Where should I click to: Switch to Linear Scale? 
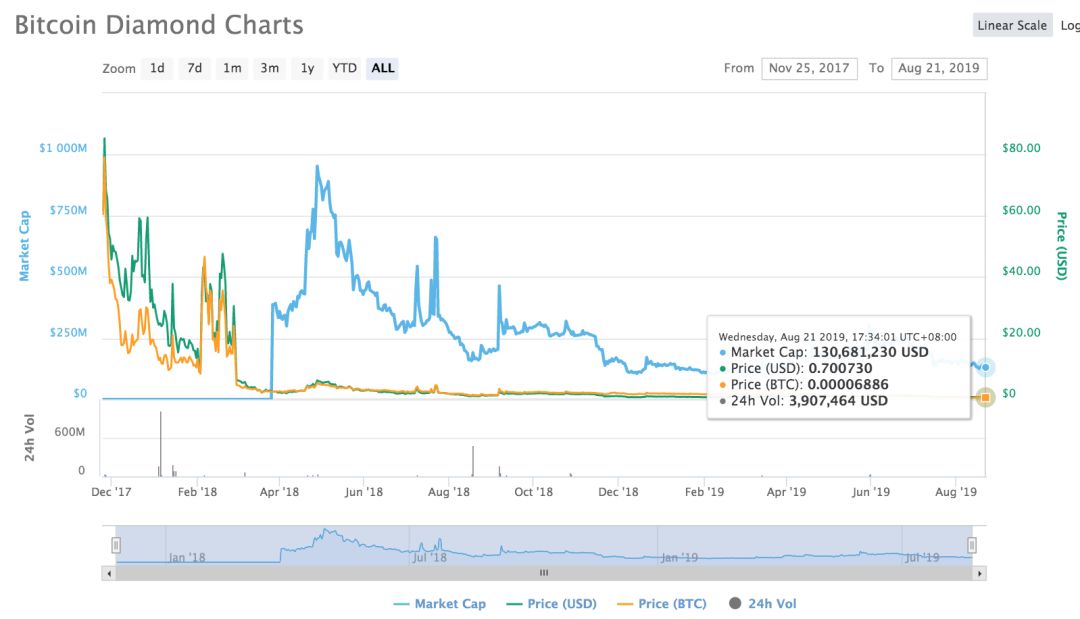coord(1012,25)
